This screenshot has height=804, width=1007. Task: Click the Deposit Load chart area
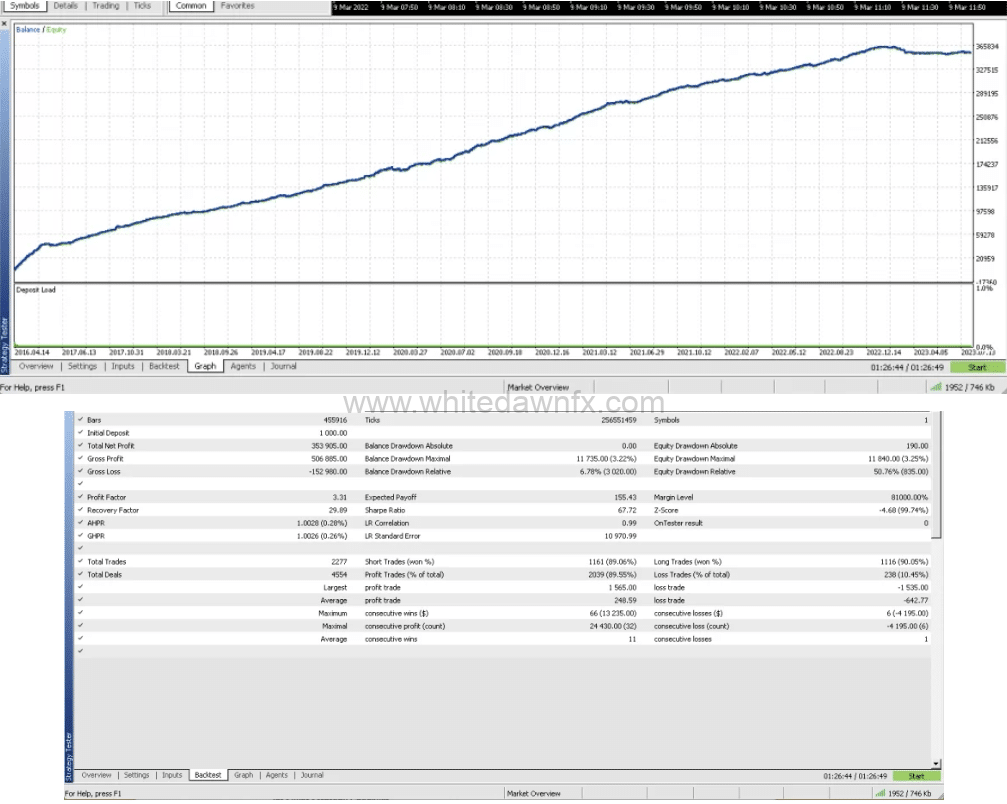(490, 316)
